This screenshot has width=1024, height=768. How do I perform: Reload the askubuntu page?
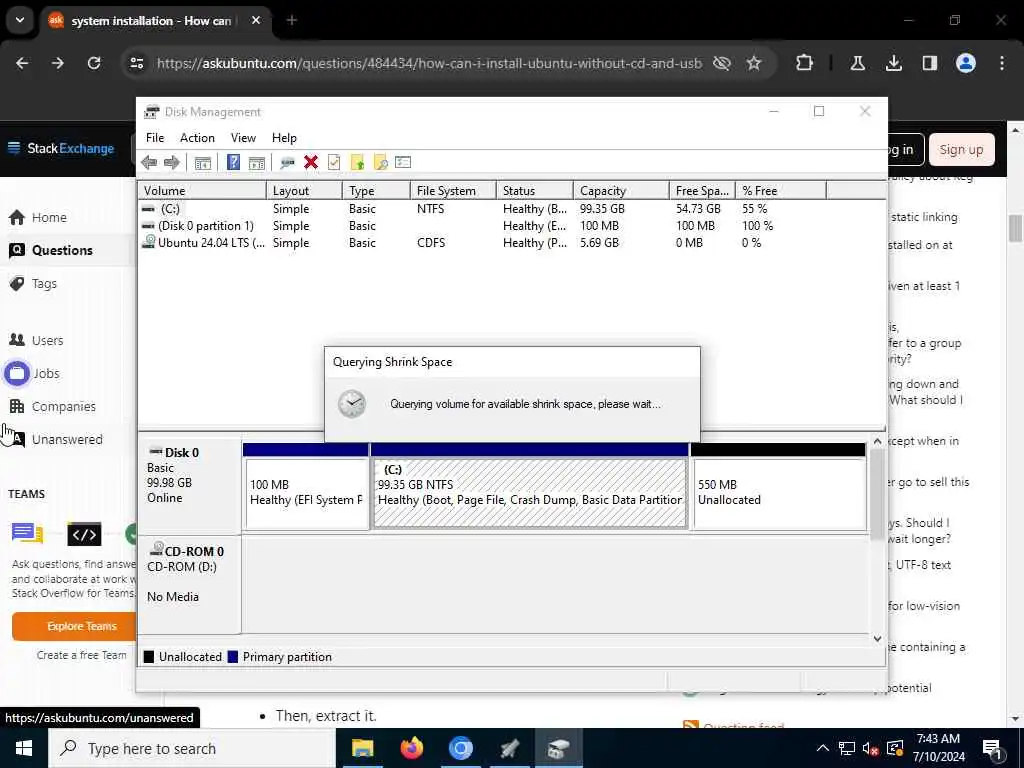[94, 63]
